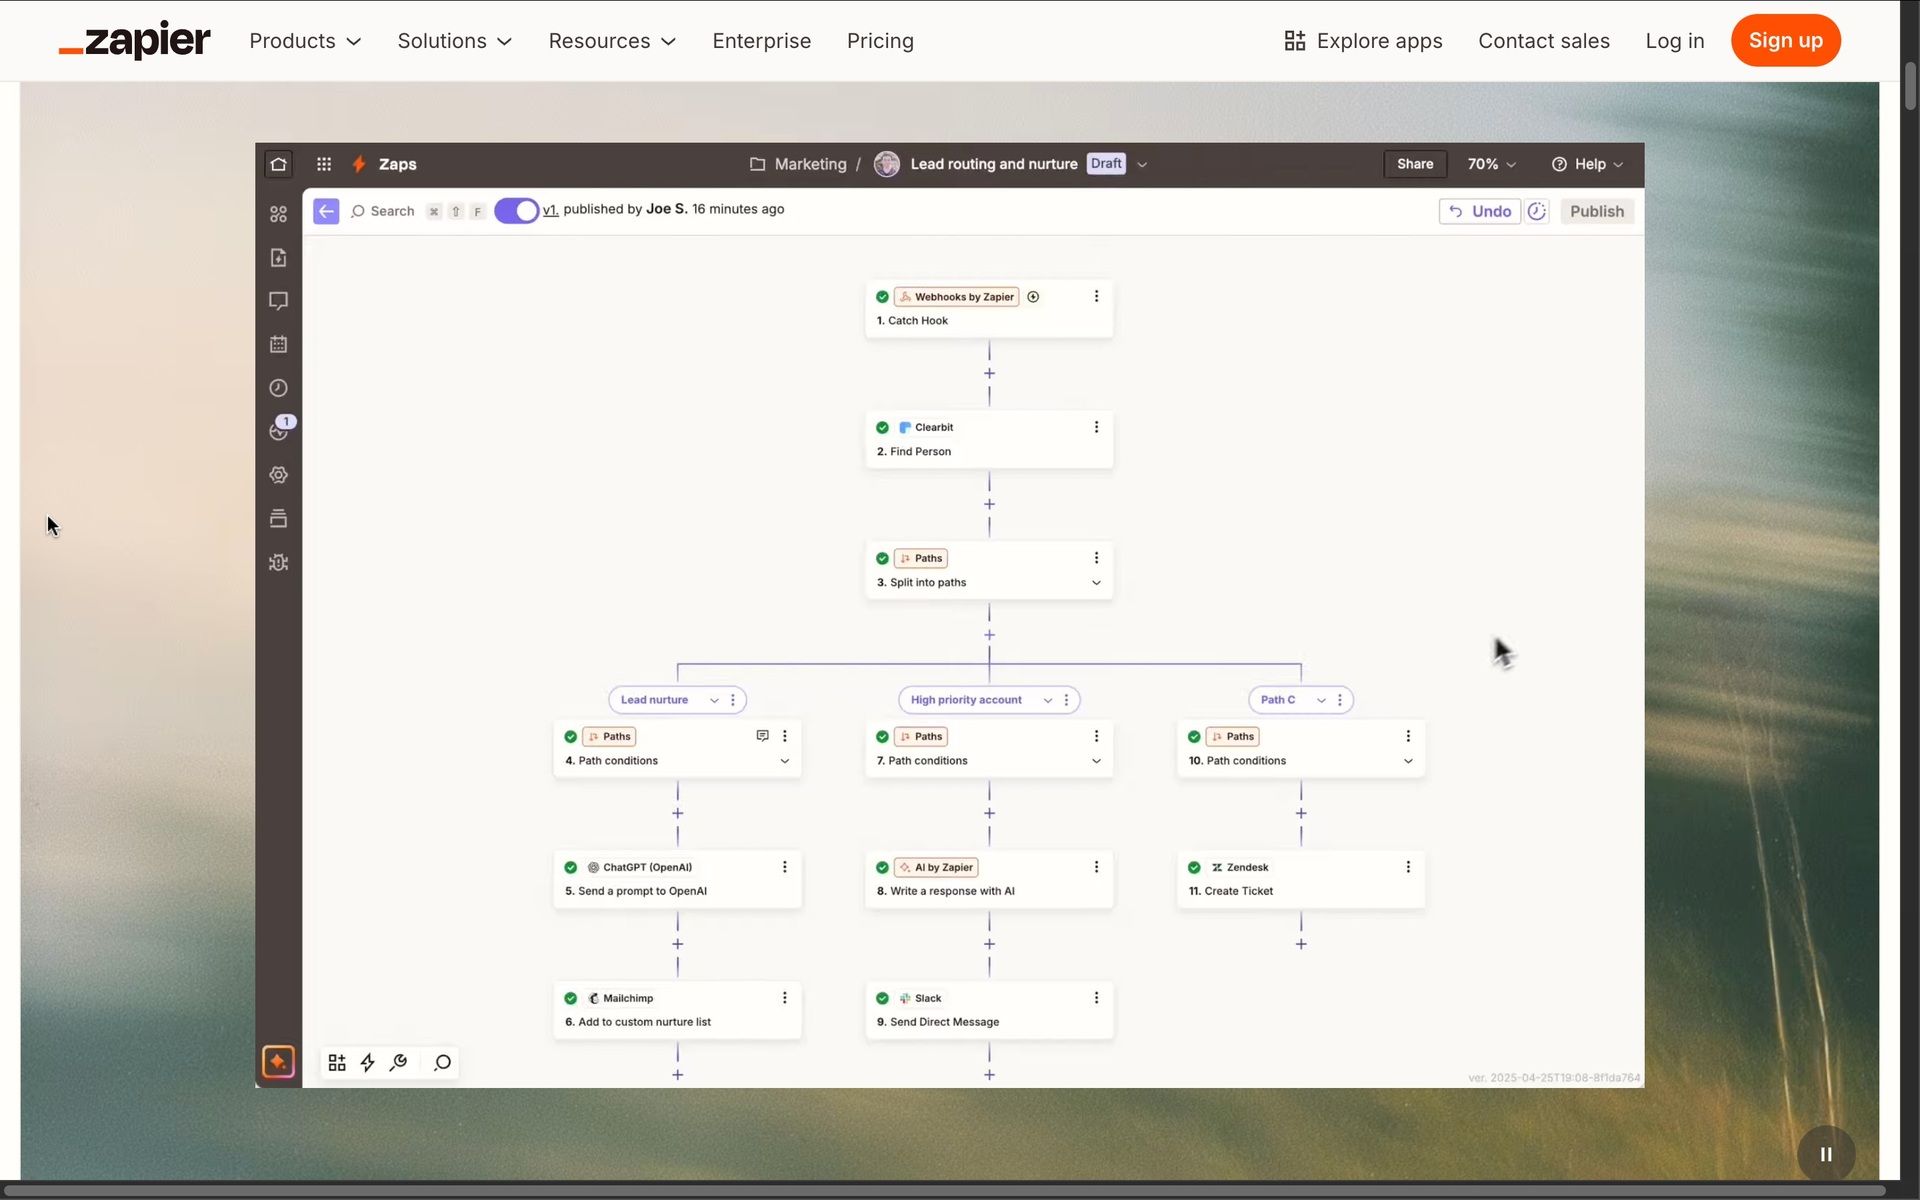Click the home icon in Zaps editor
The height and width of the screenshot is (1200, 1920).
click(279, 164)
